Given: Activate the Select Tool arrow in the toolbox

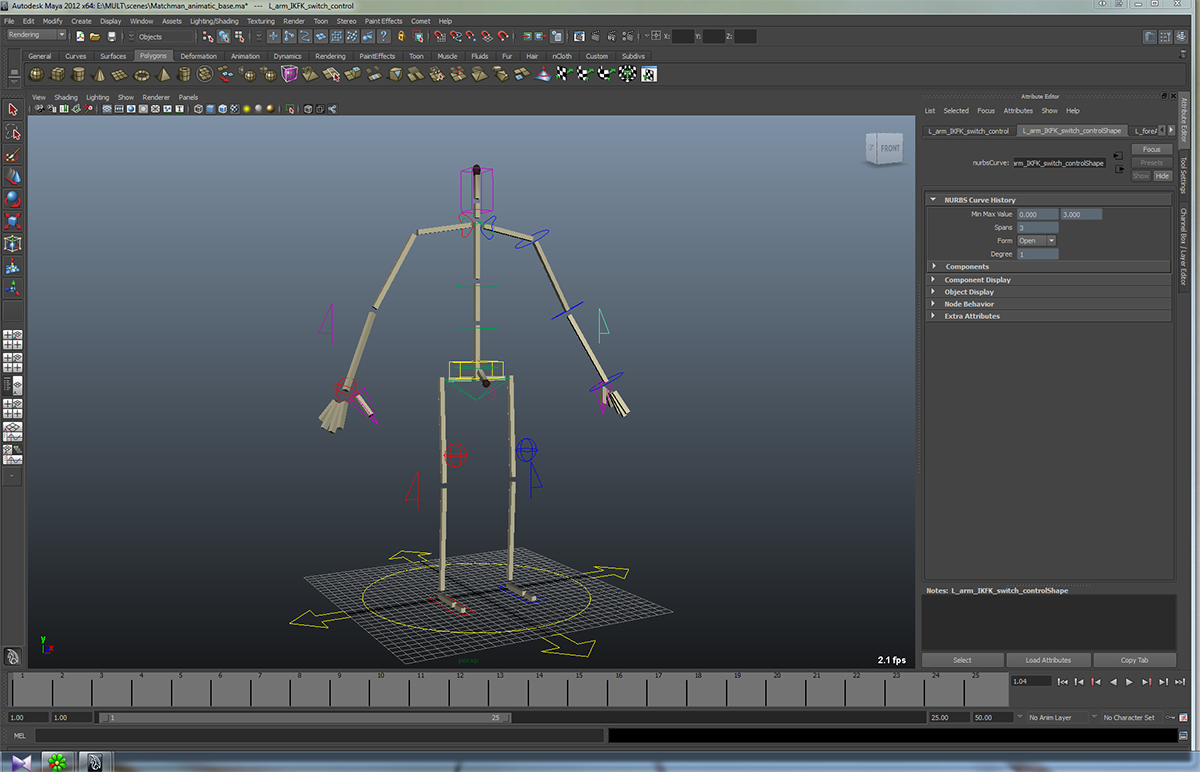Looking at the screenshot, I should [x=13, y=110].
